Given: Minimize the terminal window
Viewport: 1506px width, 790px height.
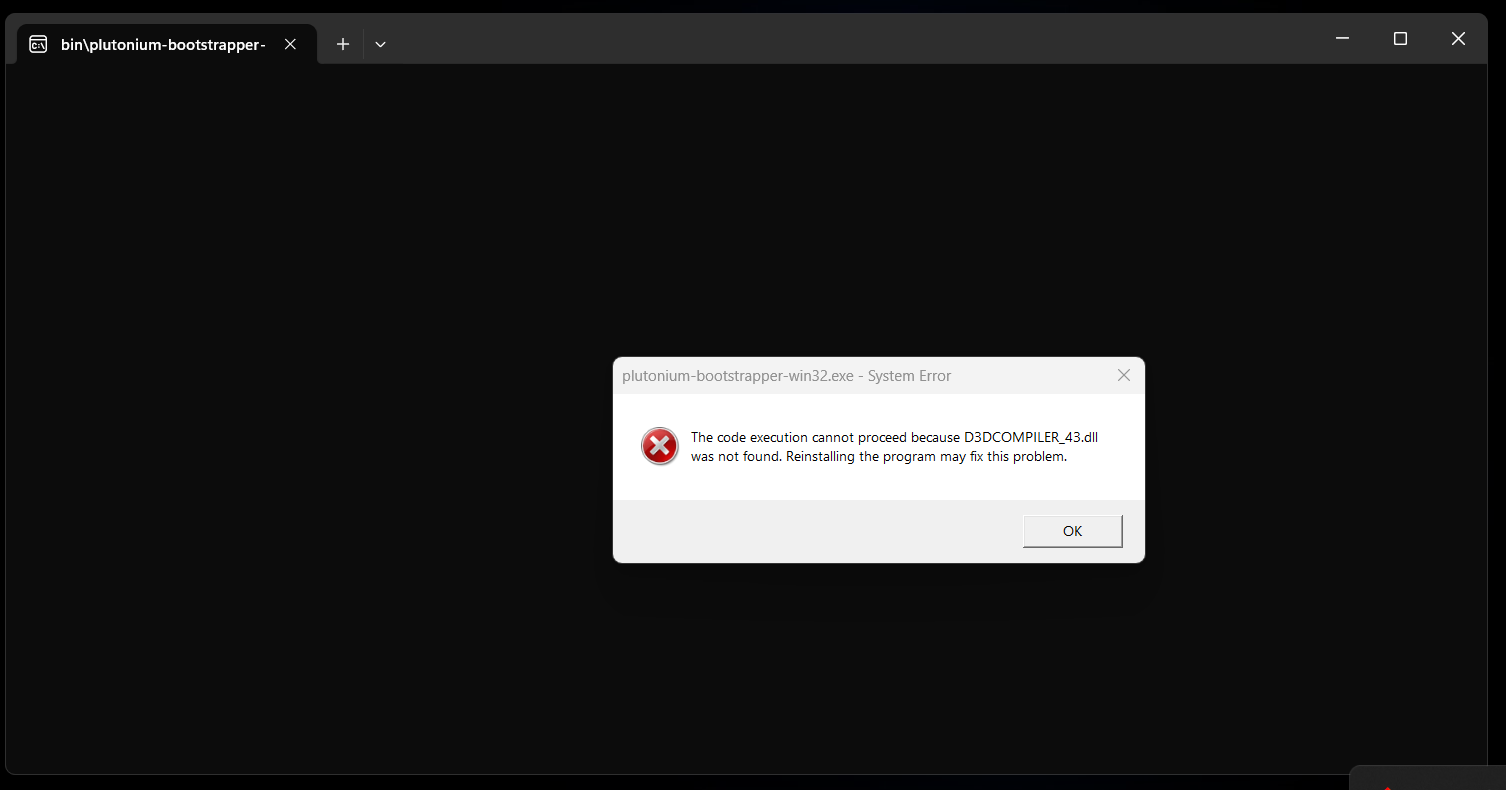Looking at the screenshot, I should click(x=1342, y=39).
